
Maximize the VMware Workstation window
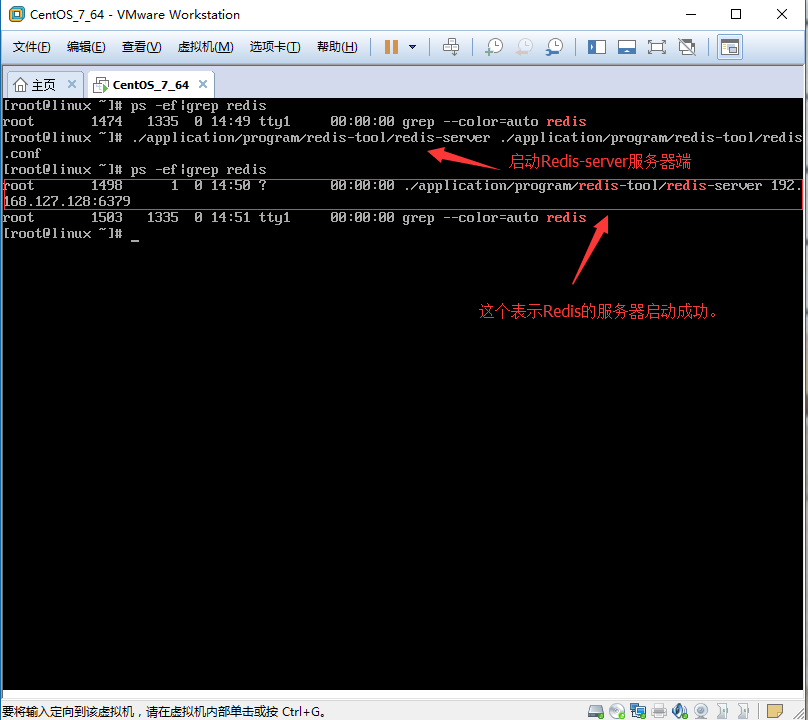pyautogui.click(x=736, y=14)
